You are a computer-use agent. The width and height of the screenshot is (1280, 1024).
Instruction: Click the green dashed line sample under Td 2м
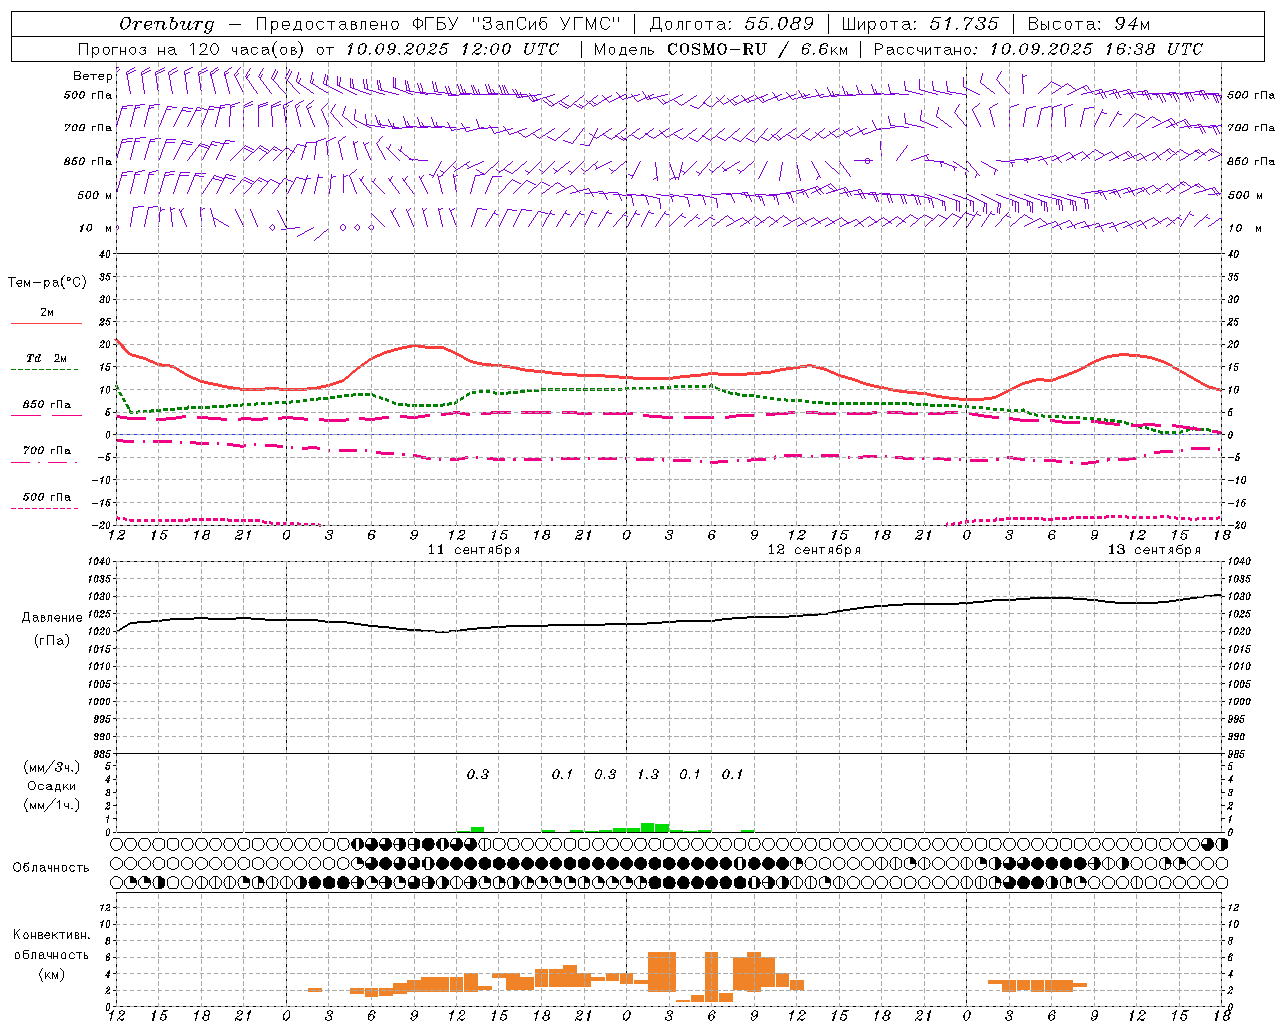[x=45, y=370]
